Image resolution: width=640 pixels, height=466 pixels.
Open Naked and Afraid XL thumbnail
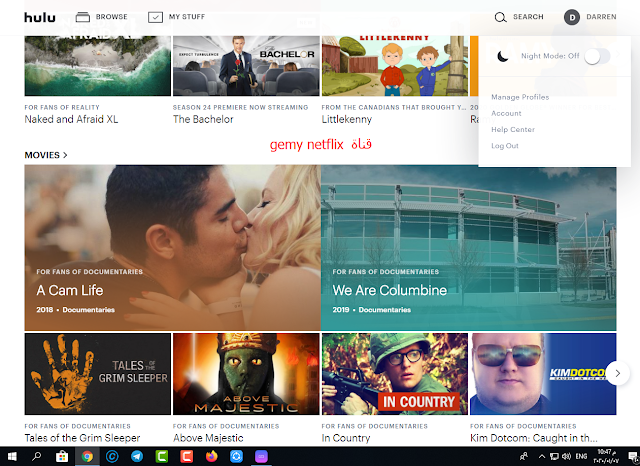98,66
